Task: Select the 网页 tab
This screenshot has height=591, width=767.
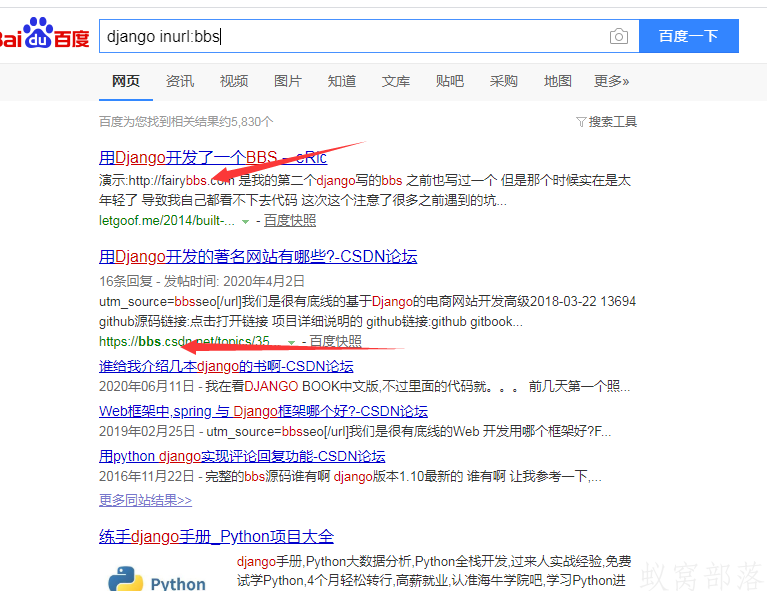Action: coord(126,81)
